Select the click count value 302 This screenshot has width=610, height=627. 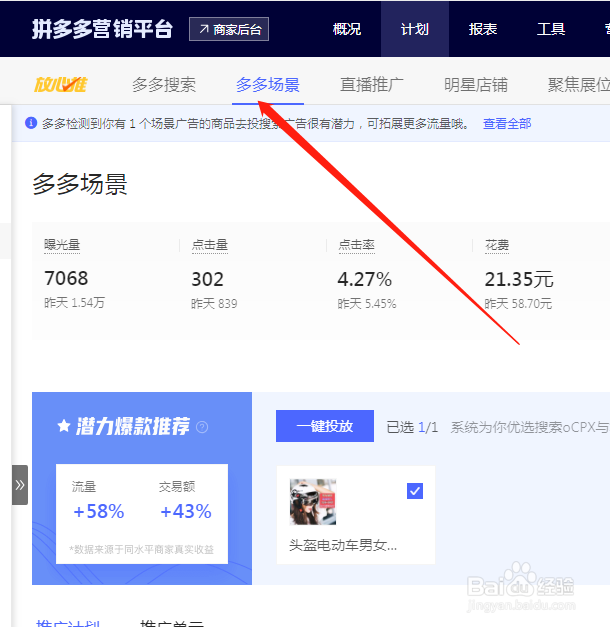tap(207, 279)
